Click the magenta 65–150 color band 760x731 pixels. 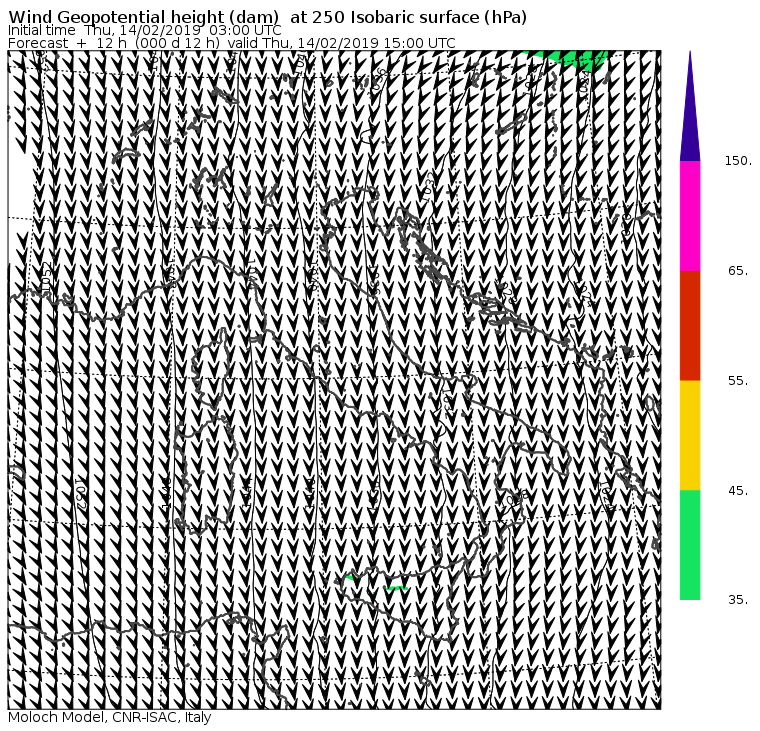(690, 216)
